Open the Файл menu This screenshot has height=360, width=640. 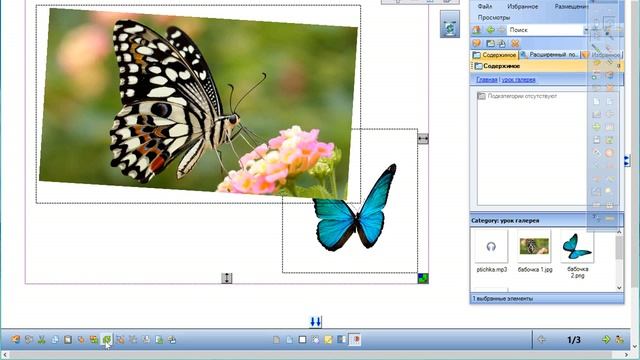coord(484,7)
